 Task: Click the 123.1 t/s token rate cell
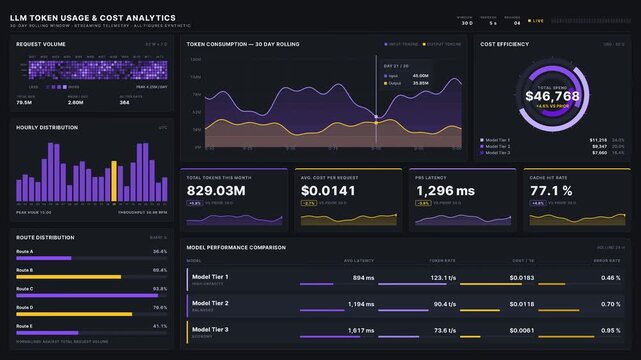click(443, 278)
